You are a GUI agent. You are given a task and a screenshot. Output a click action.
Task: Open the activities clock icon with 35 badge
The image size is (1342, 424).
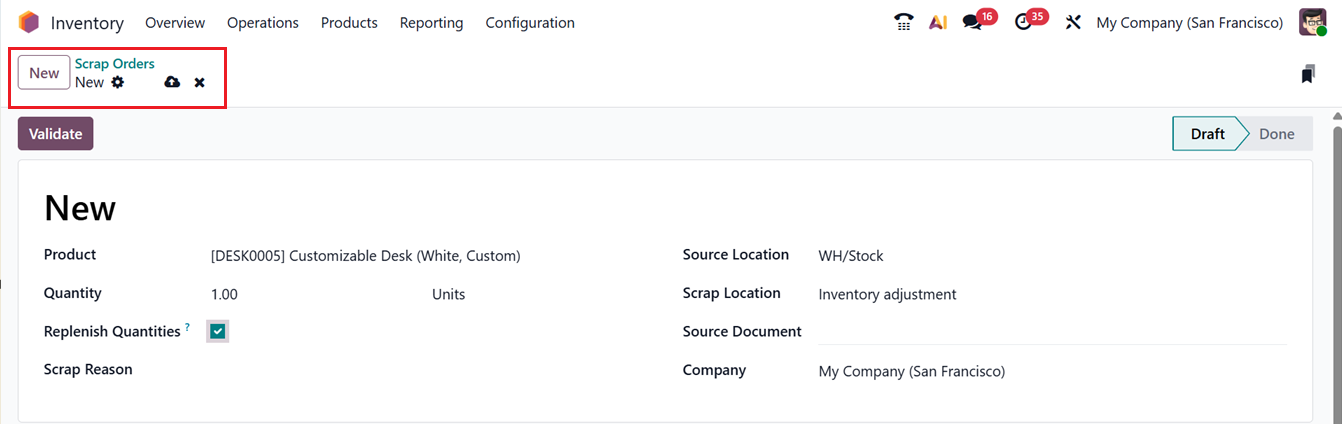(1023, 22)
